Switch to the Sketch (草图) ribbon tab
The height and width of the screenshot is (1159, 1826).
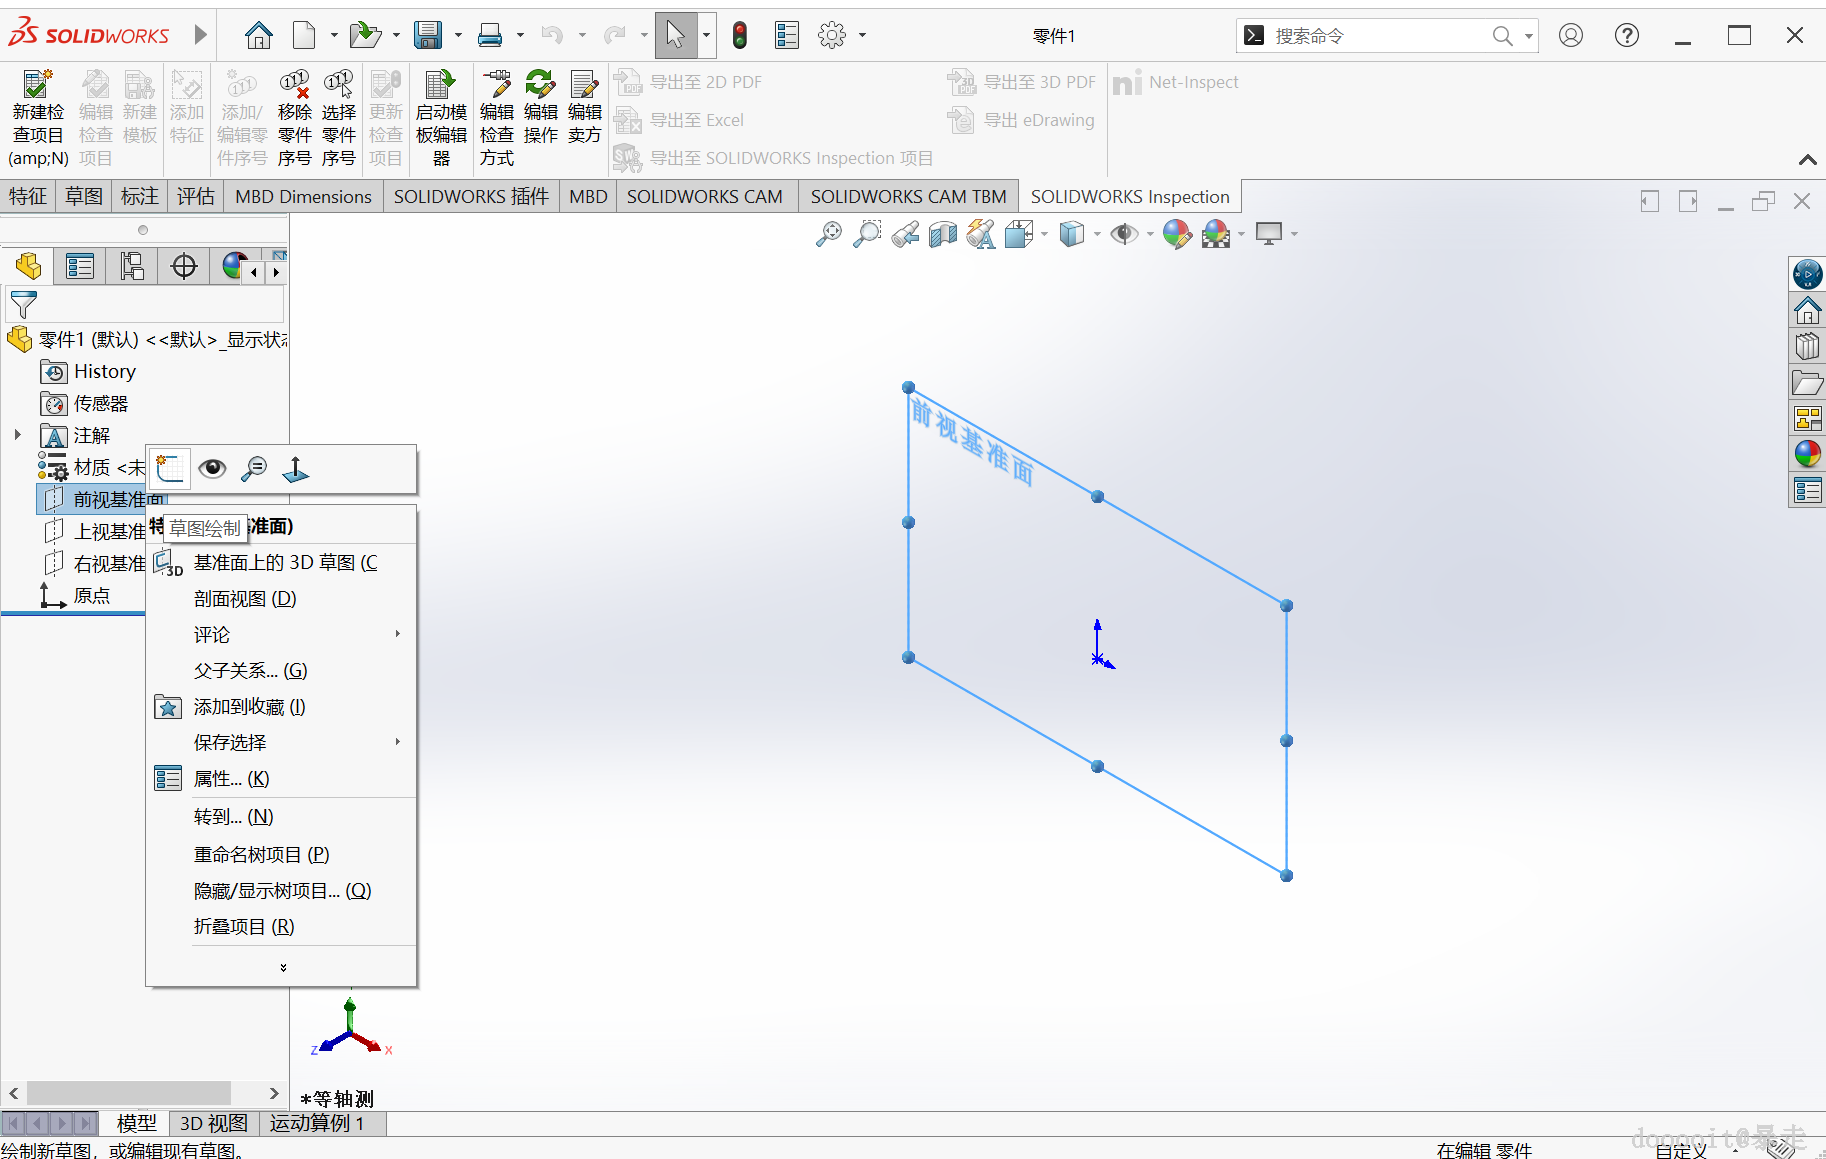(x=84, y=196)
